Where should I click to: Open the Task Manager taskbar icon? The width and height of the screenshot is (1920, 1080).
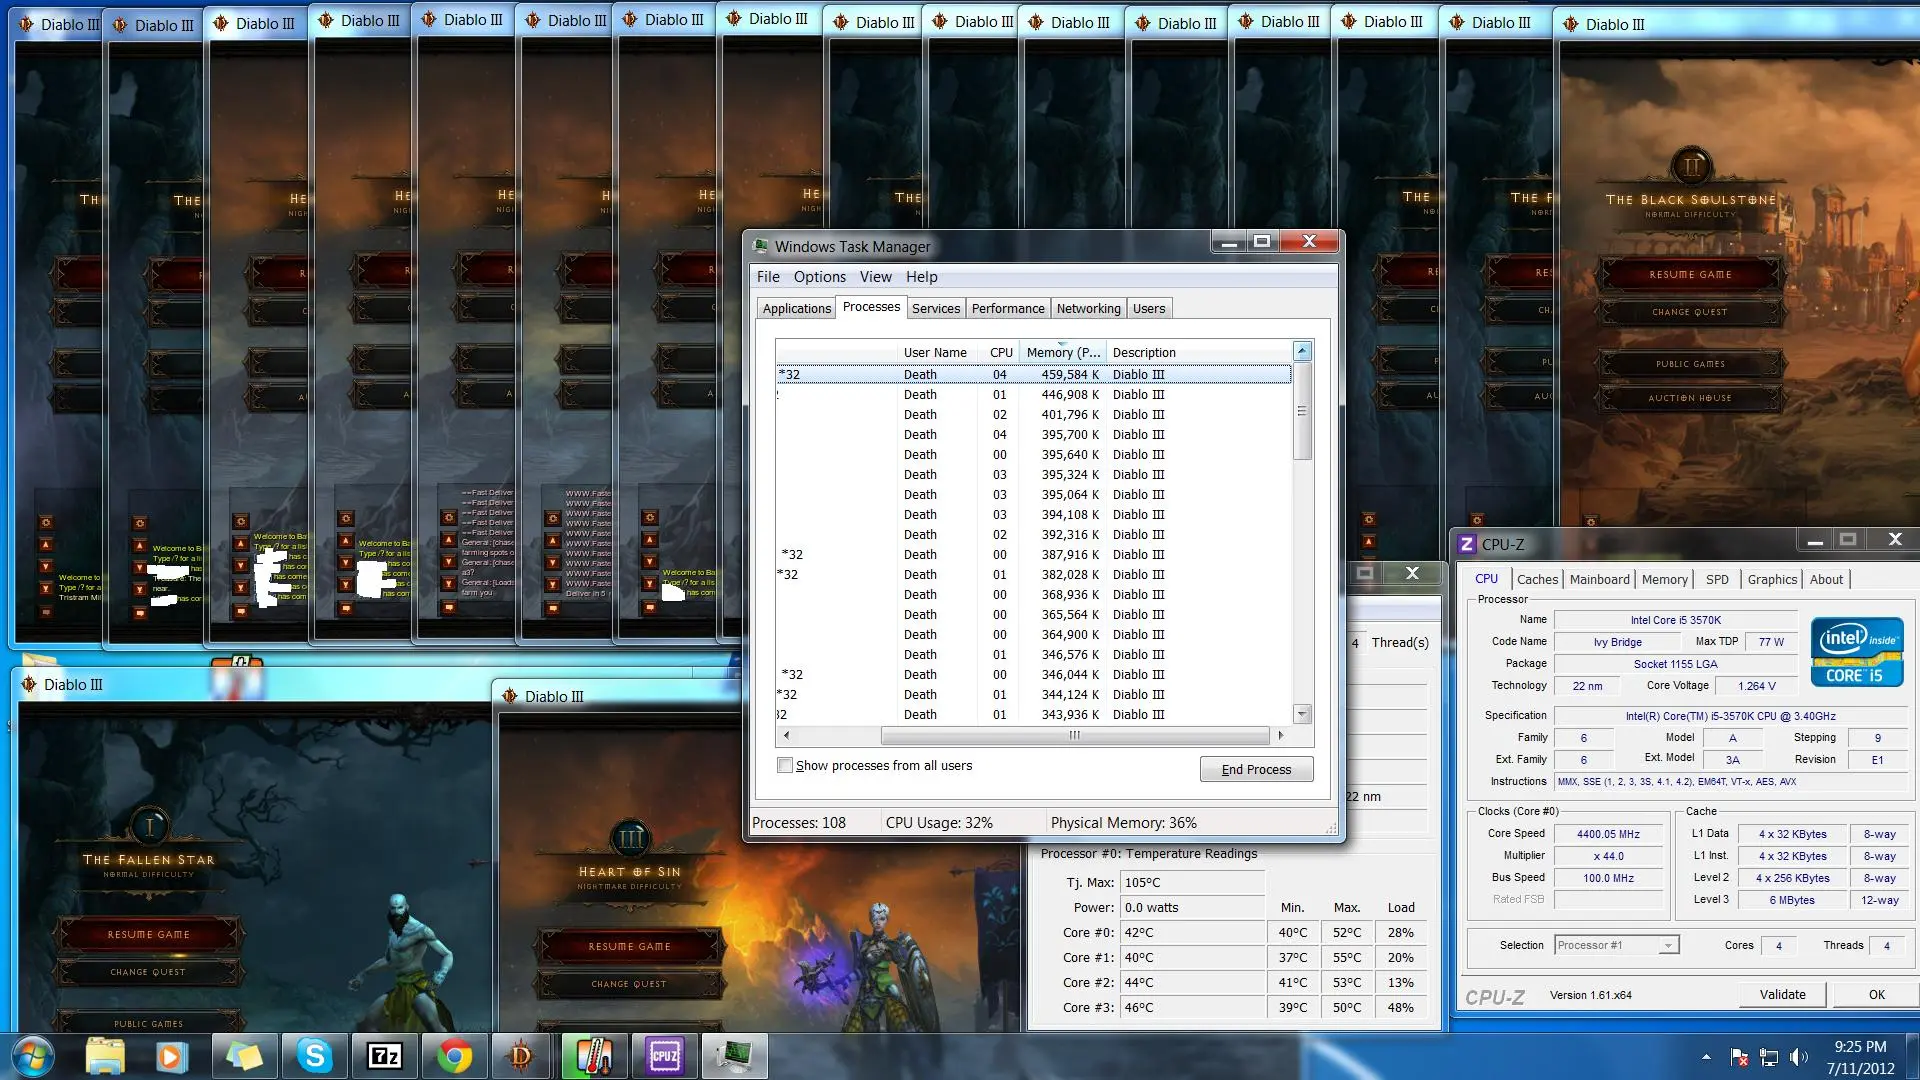(x=734, y=1056)
